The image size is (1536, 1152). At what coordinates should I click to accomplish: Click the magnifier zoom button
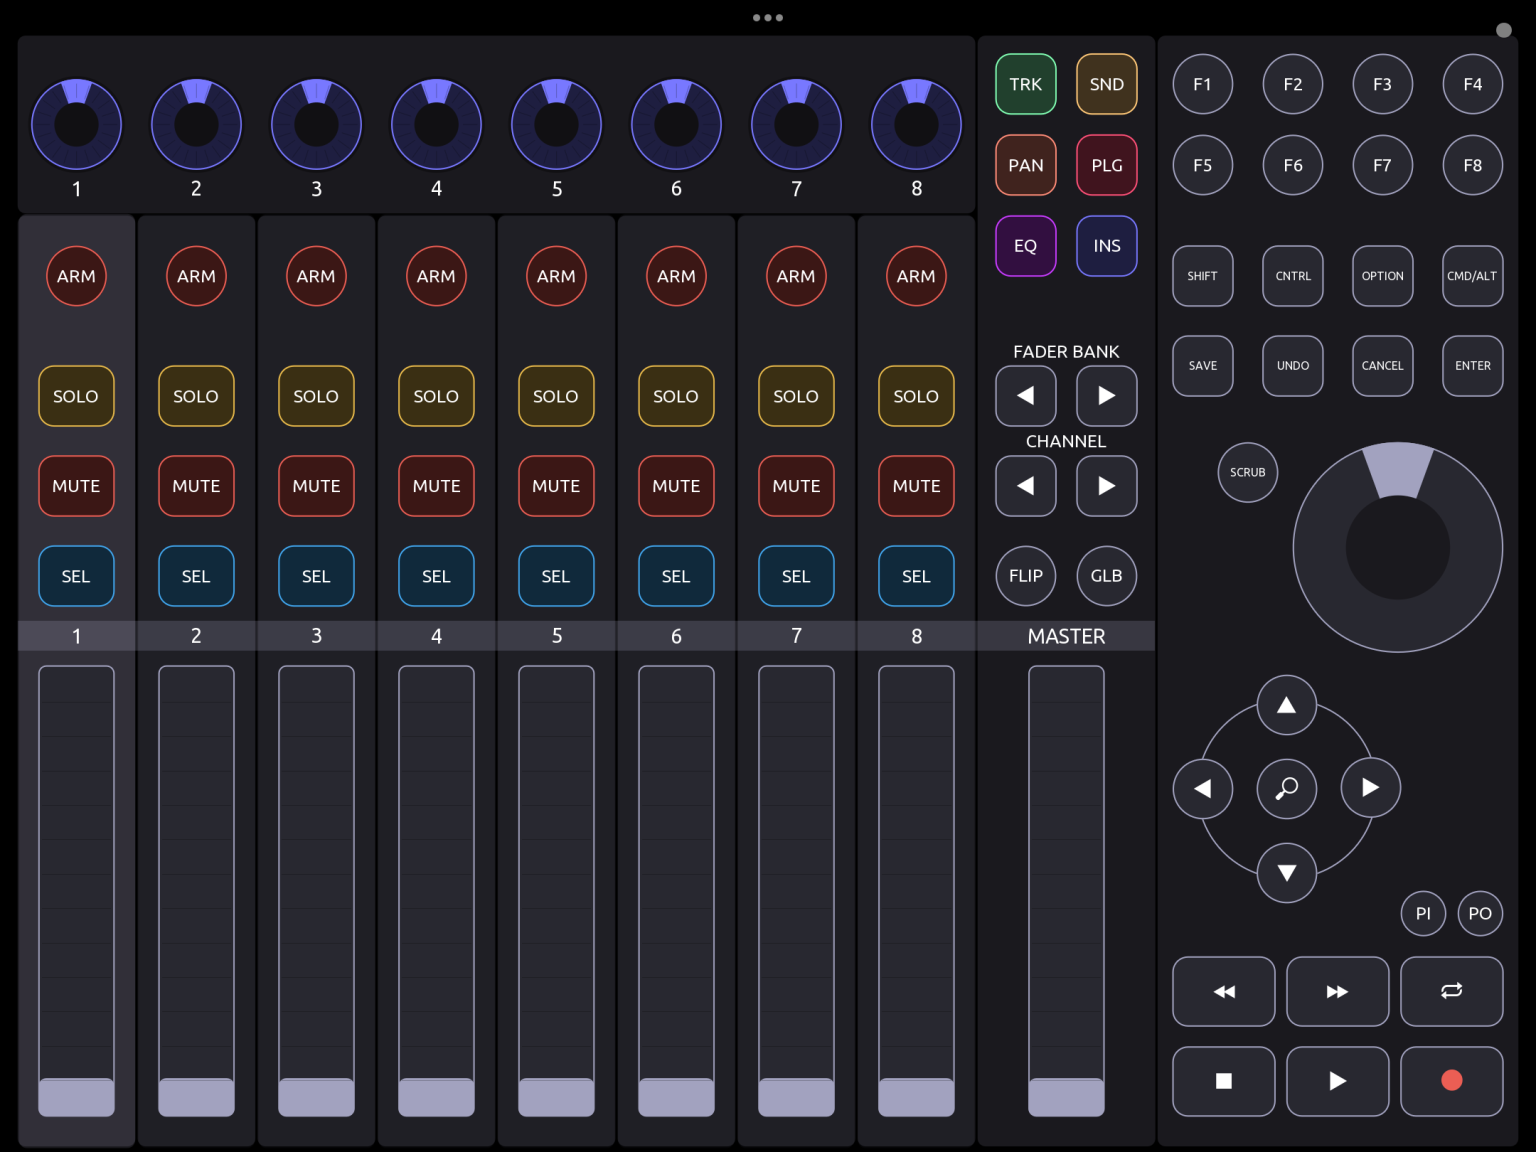(1286, 788)
